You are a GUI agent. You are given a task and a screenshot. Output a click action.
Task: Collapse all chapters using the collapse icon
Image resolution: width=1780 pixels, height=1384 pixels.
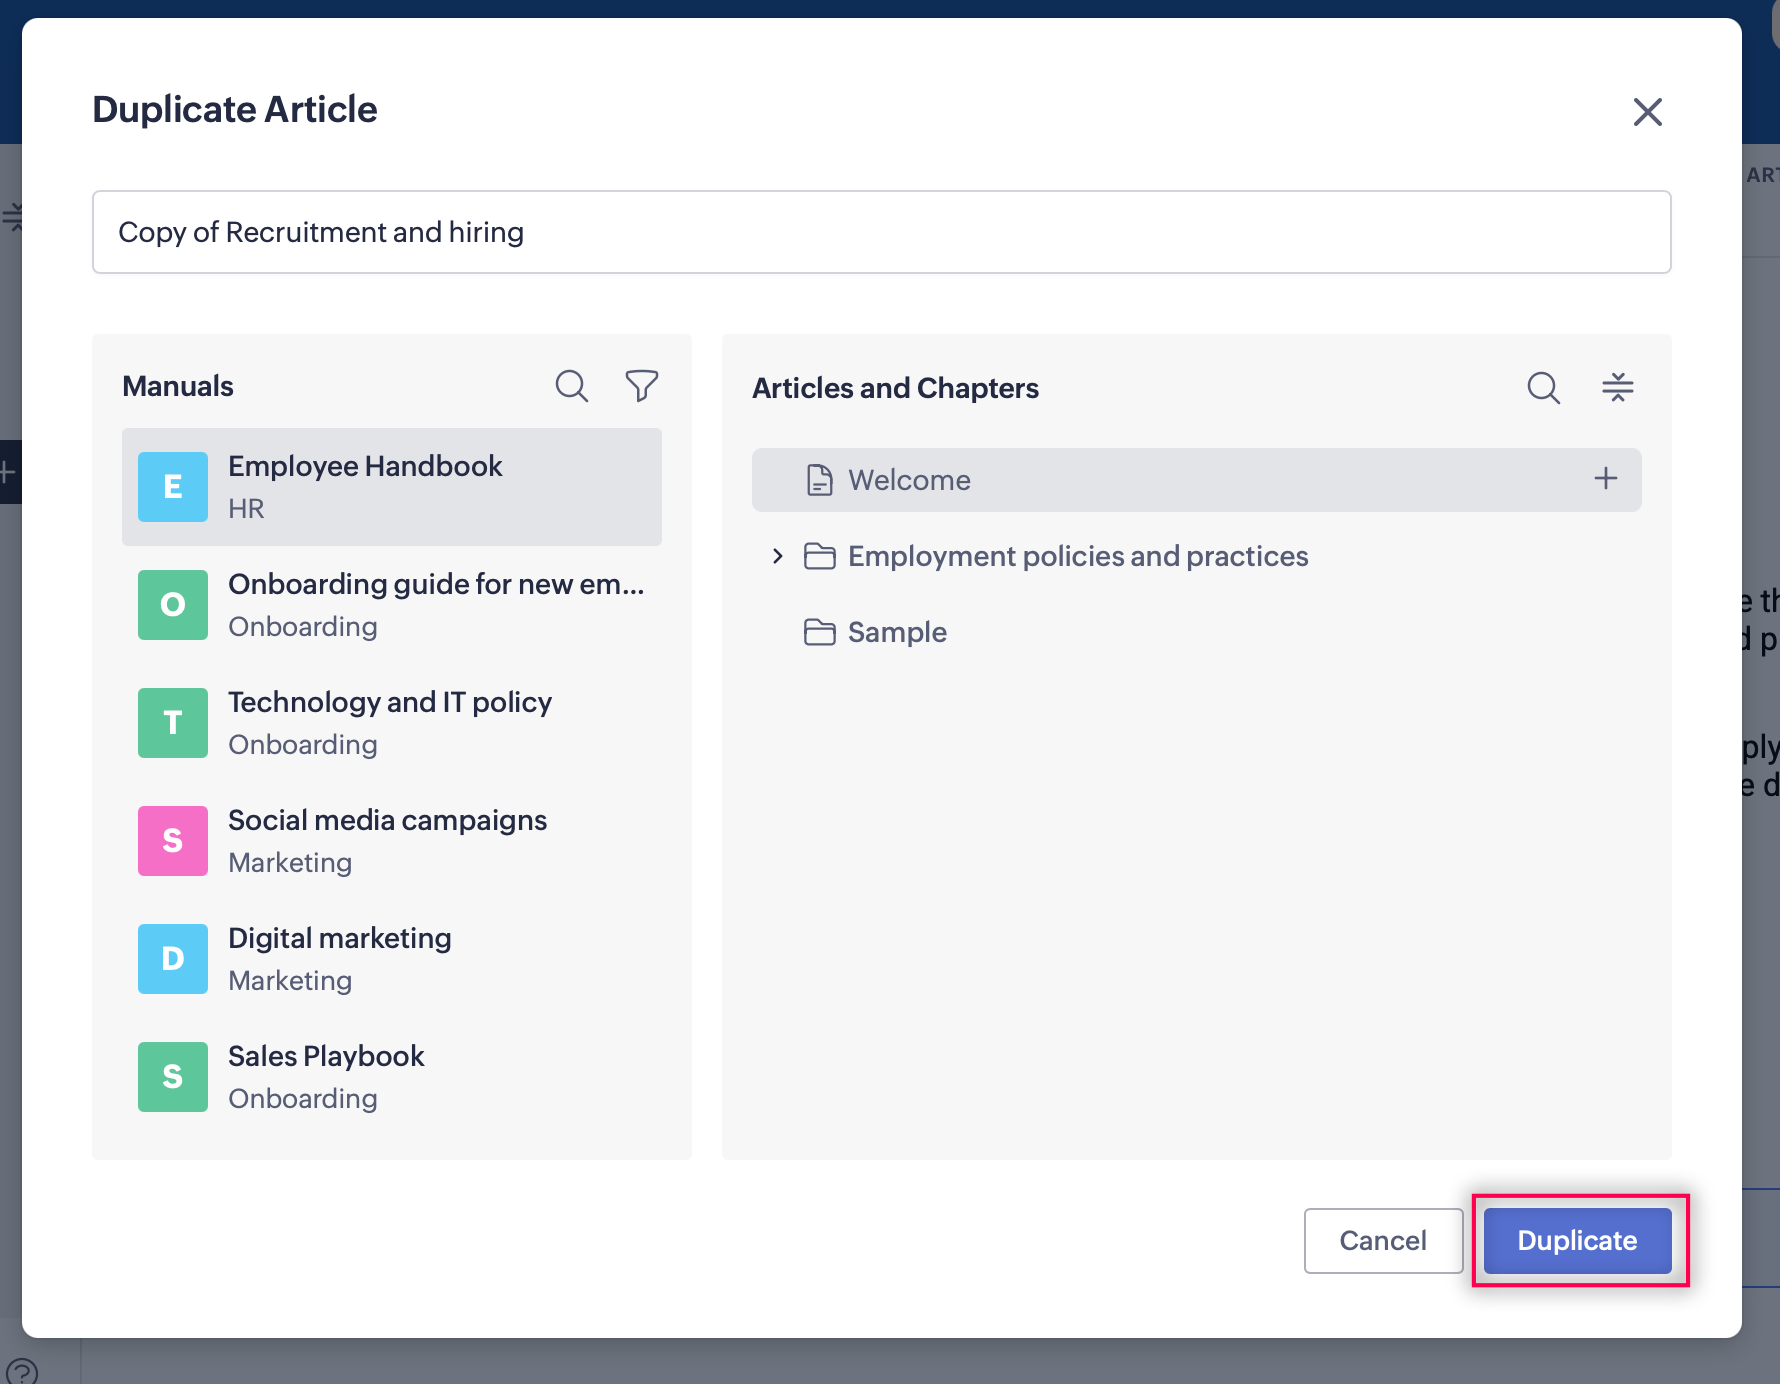(x=1617, y=388)
